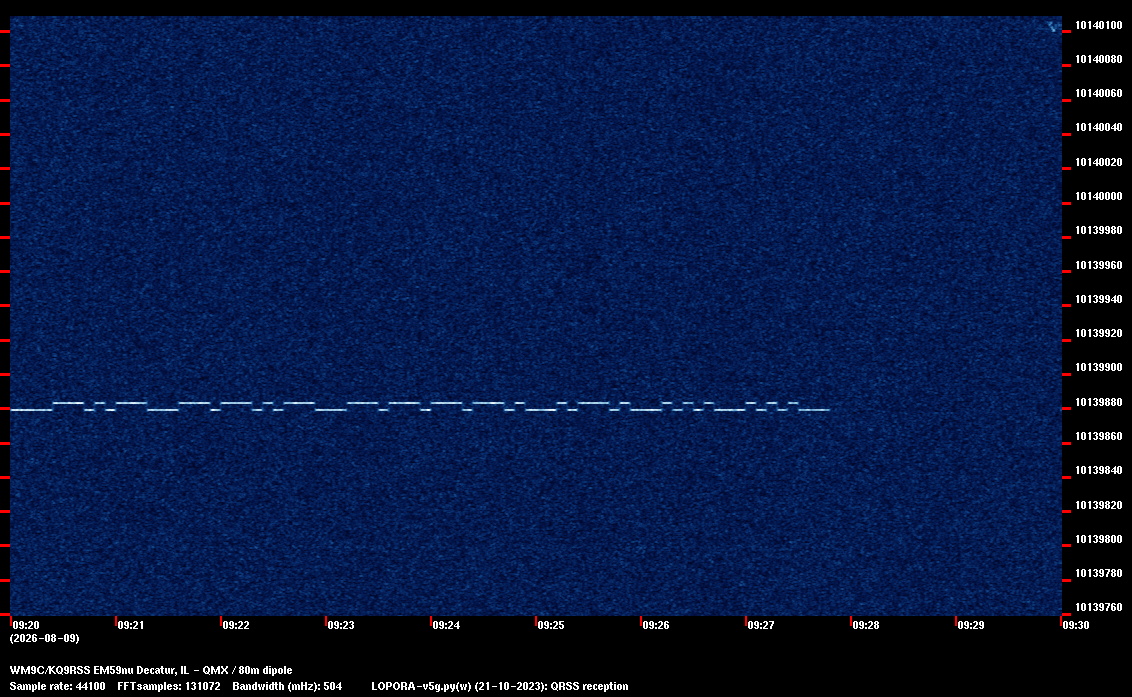Image resolution: width=1132 pixels, height=697 pixels.
Task: Click the FFTsamples: 131072 text
Action: [169, 686]
